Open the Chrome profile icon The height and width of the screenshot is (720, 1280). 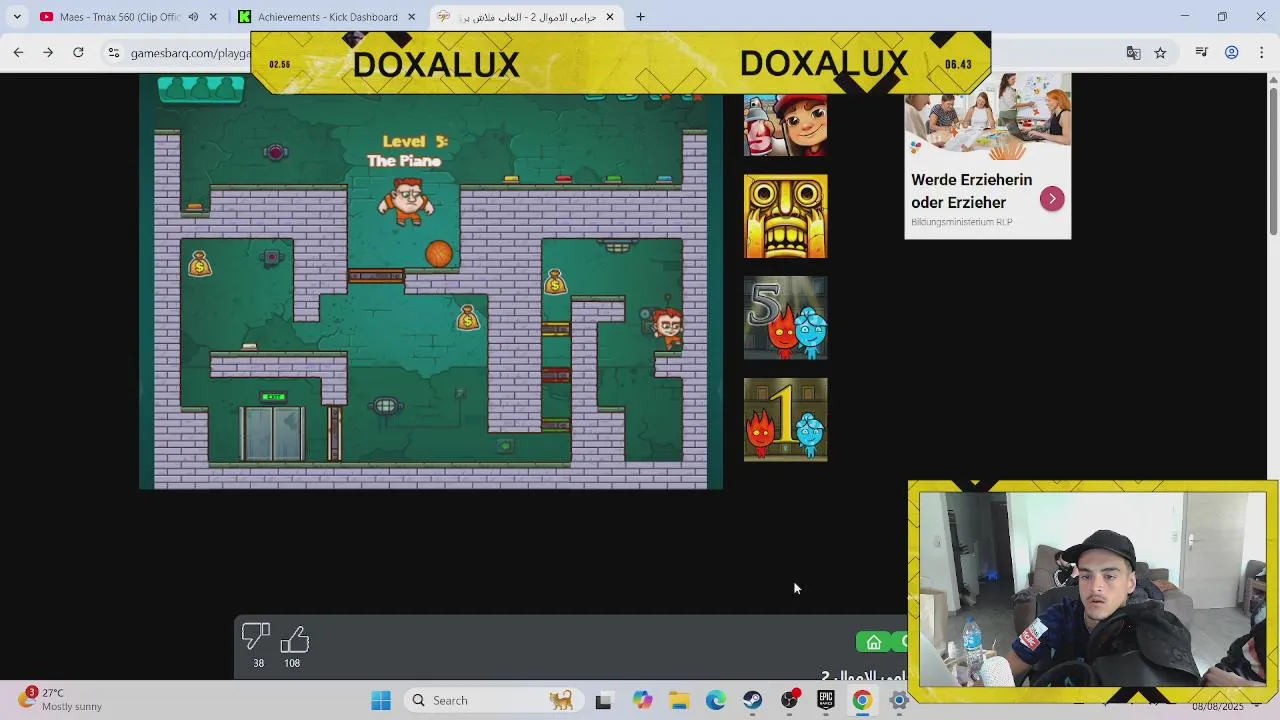[x=1232, y=53]
